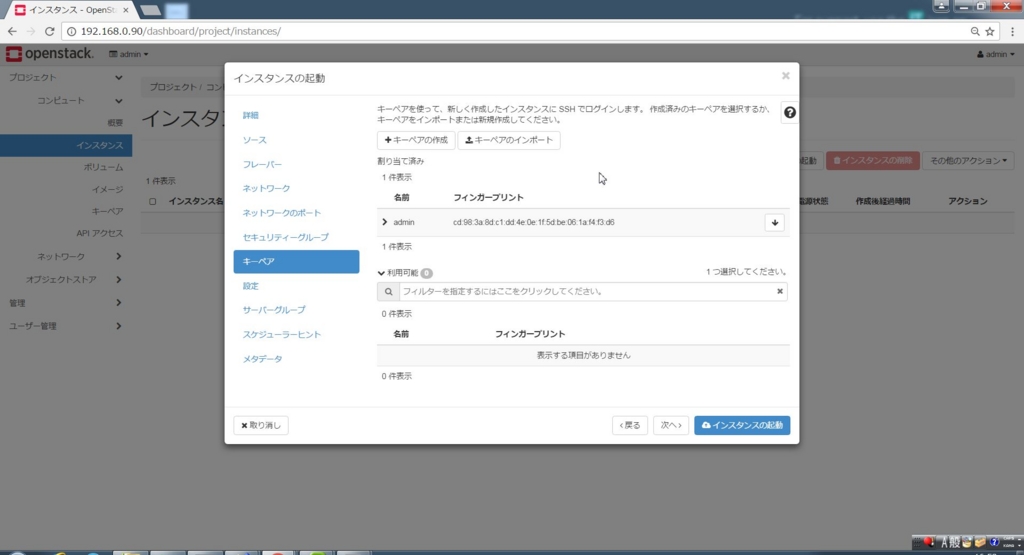Open the メタデータ step
Screen dimensions: 1024x555
coord(263,359)
